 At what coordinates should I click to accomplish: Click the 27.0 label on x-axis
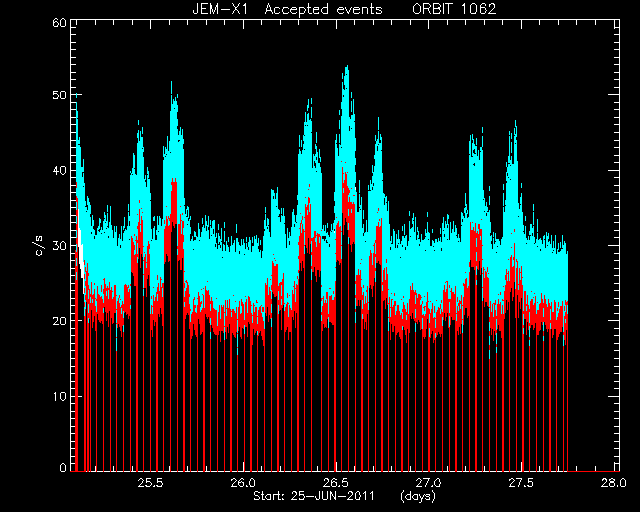click(429, 483)
